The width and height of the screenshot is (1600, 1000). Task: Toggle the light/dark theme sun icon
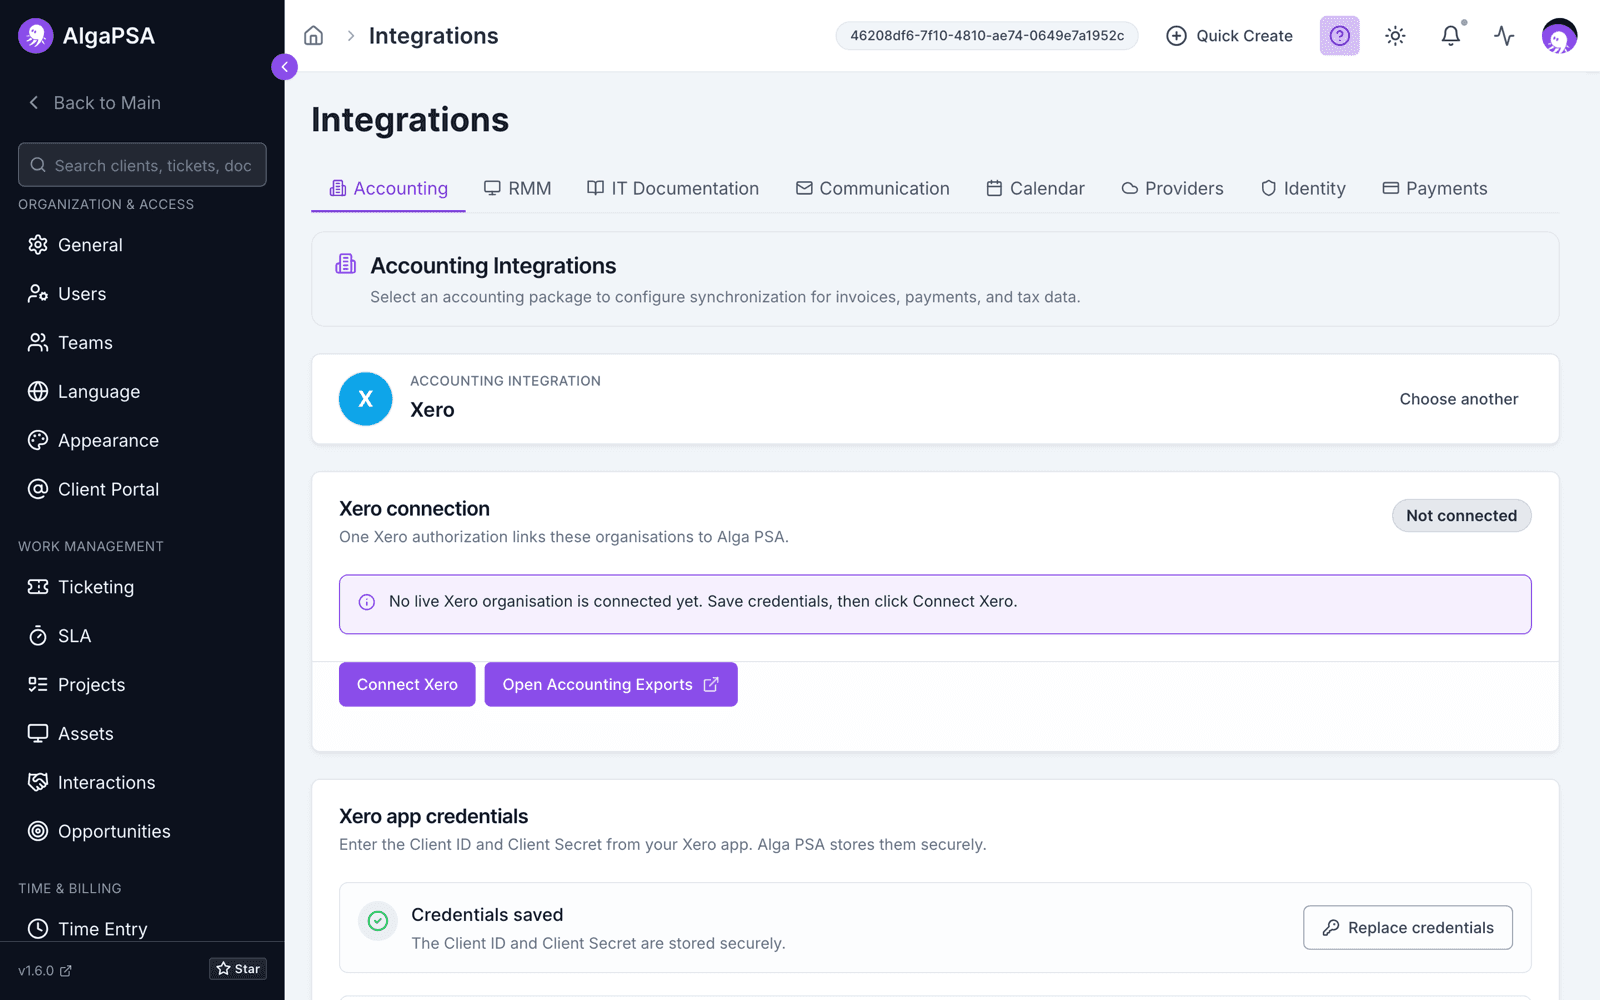pyautogui.click(x=1395, y=36)
